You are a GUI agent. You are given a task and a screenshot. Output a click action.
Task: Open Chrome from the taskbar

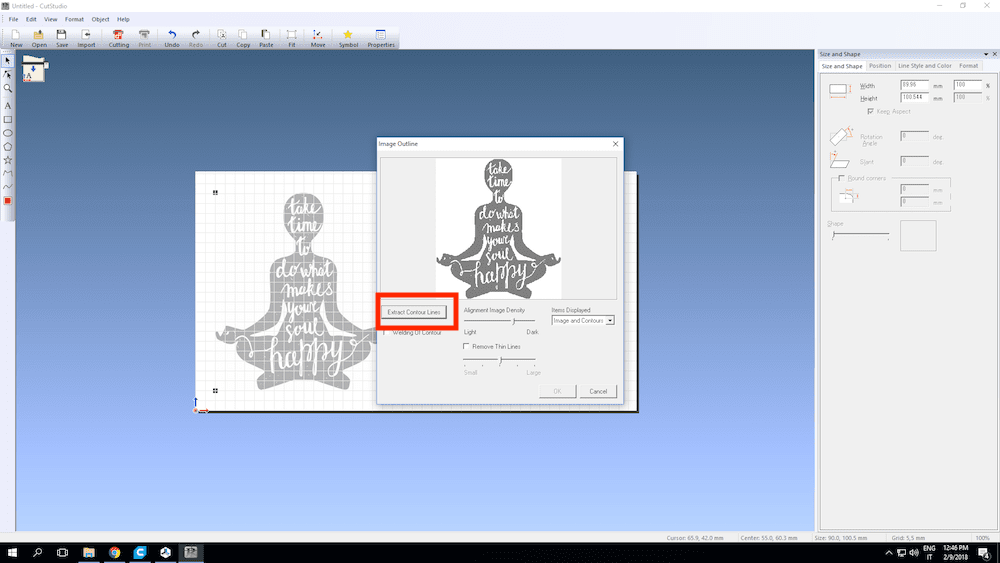pyautogui.click(x=114, y=552)
